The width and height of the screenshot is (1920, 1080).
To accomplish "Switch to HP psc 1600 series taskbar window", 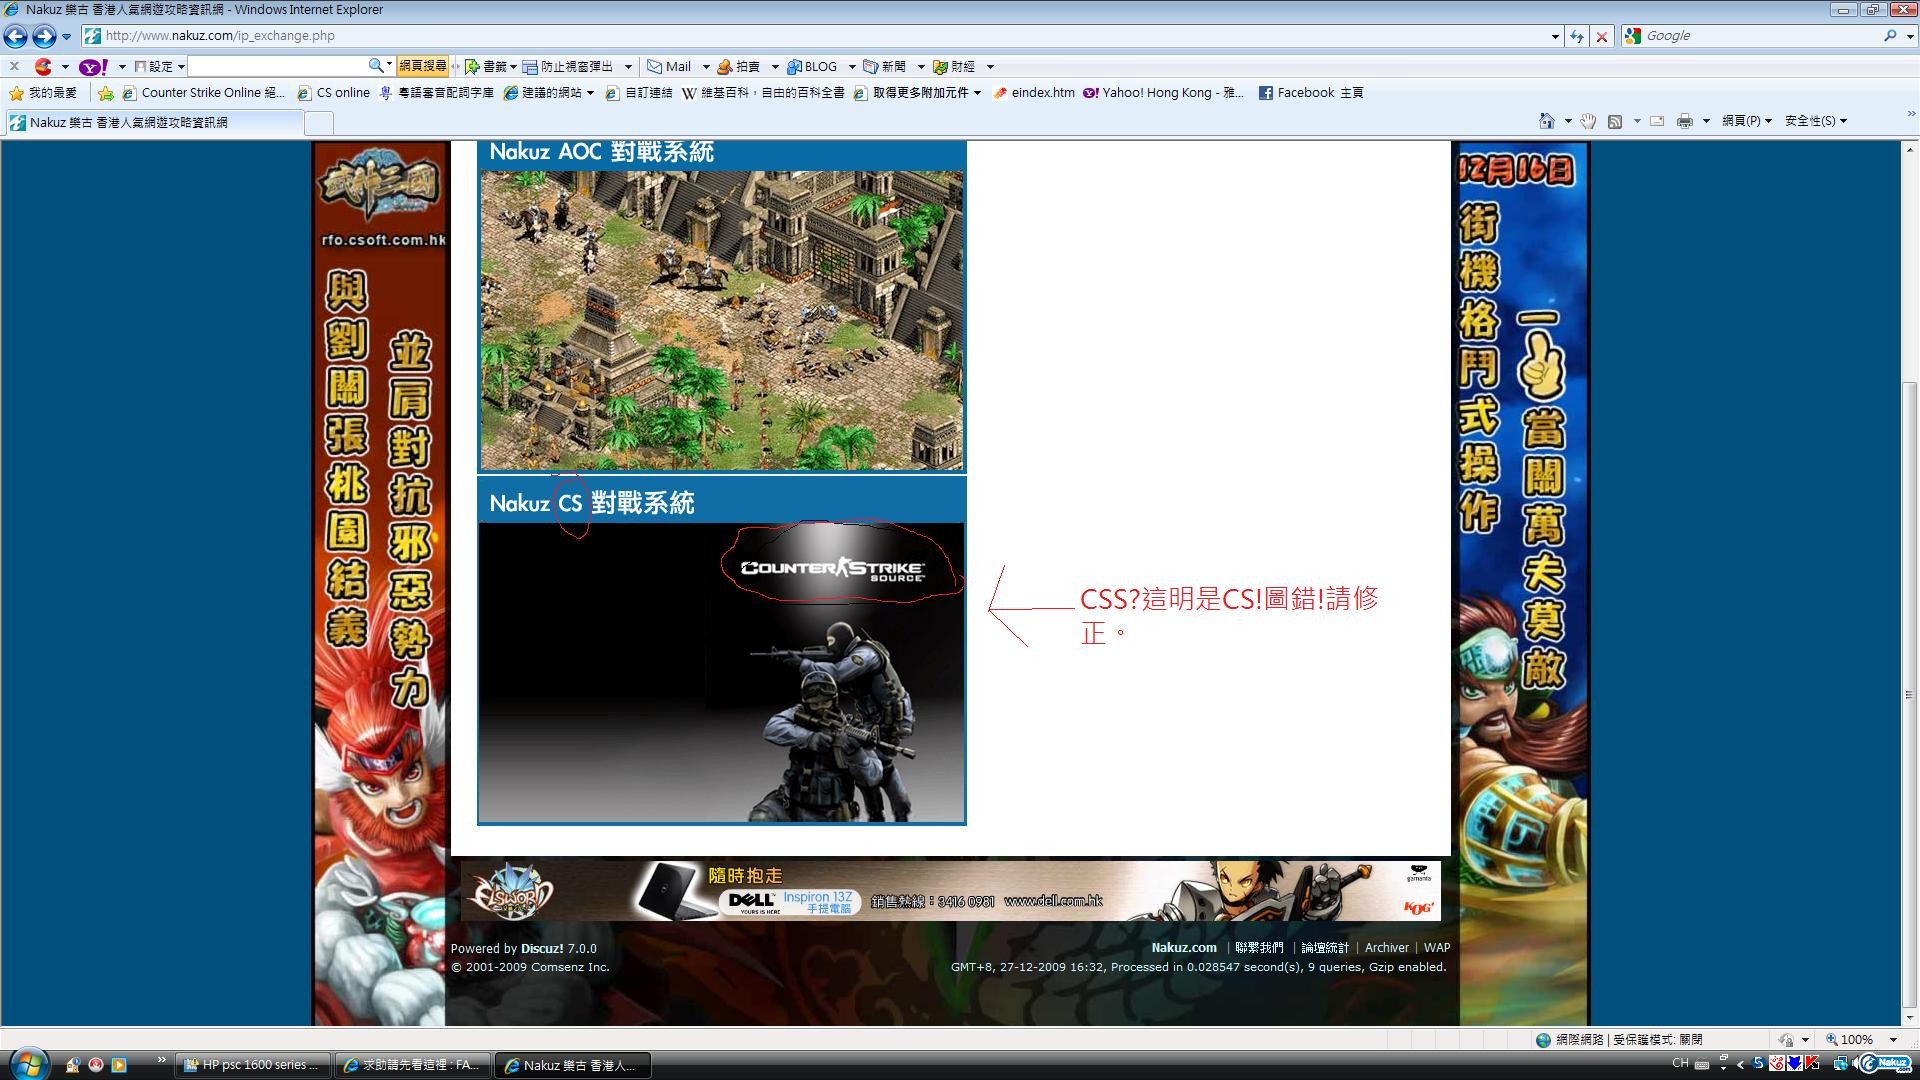I will (254, 1065).
